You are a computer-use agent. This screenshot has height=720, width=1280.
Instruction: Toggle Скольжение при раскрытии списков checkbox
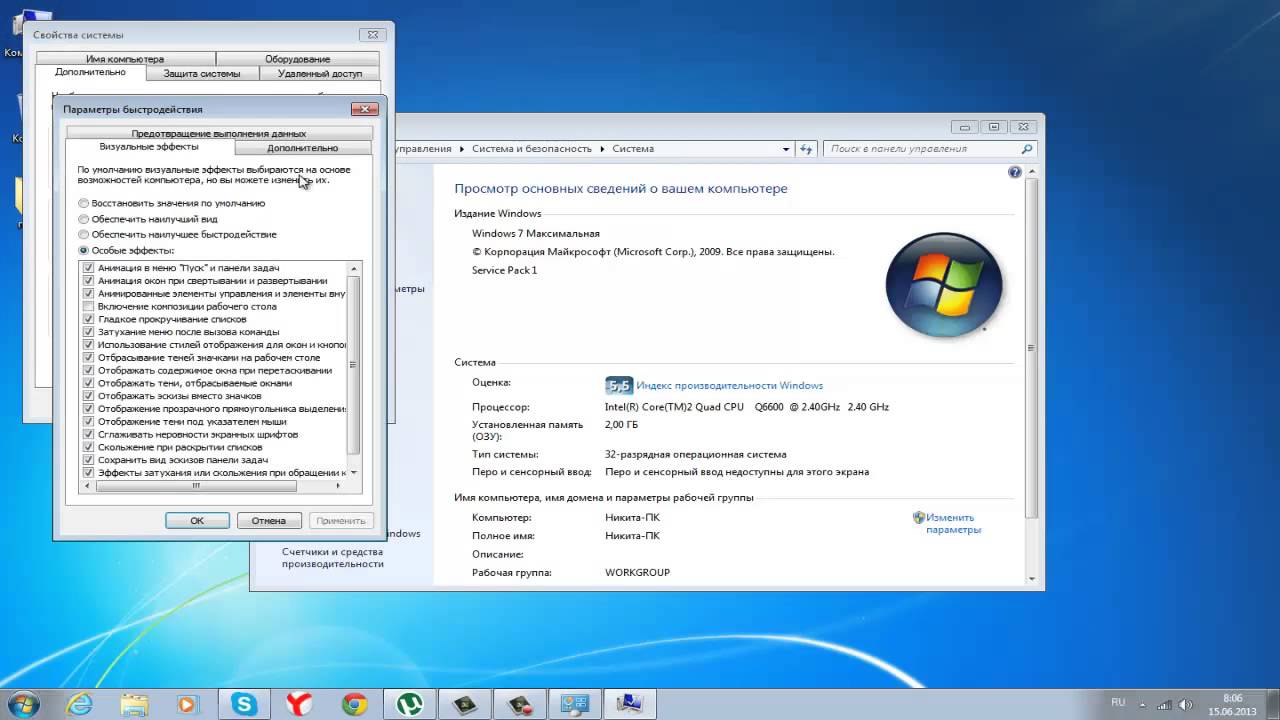tap(89, 447)
